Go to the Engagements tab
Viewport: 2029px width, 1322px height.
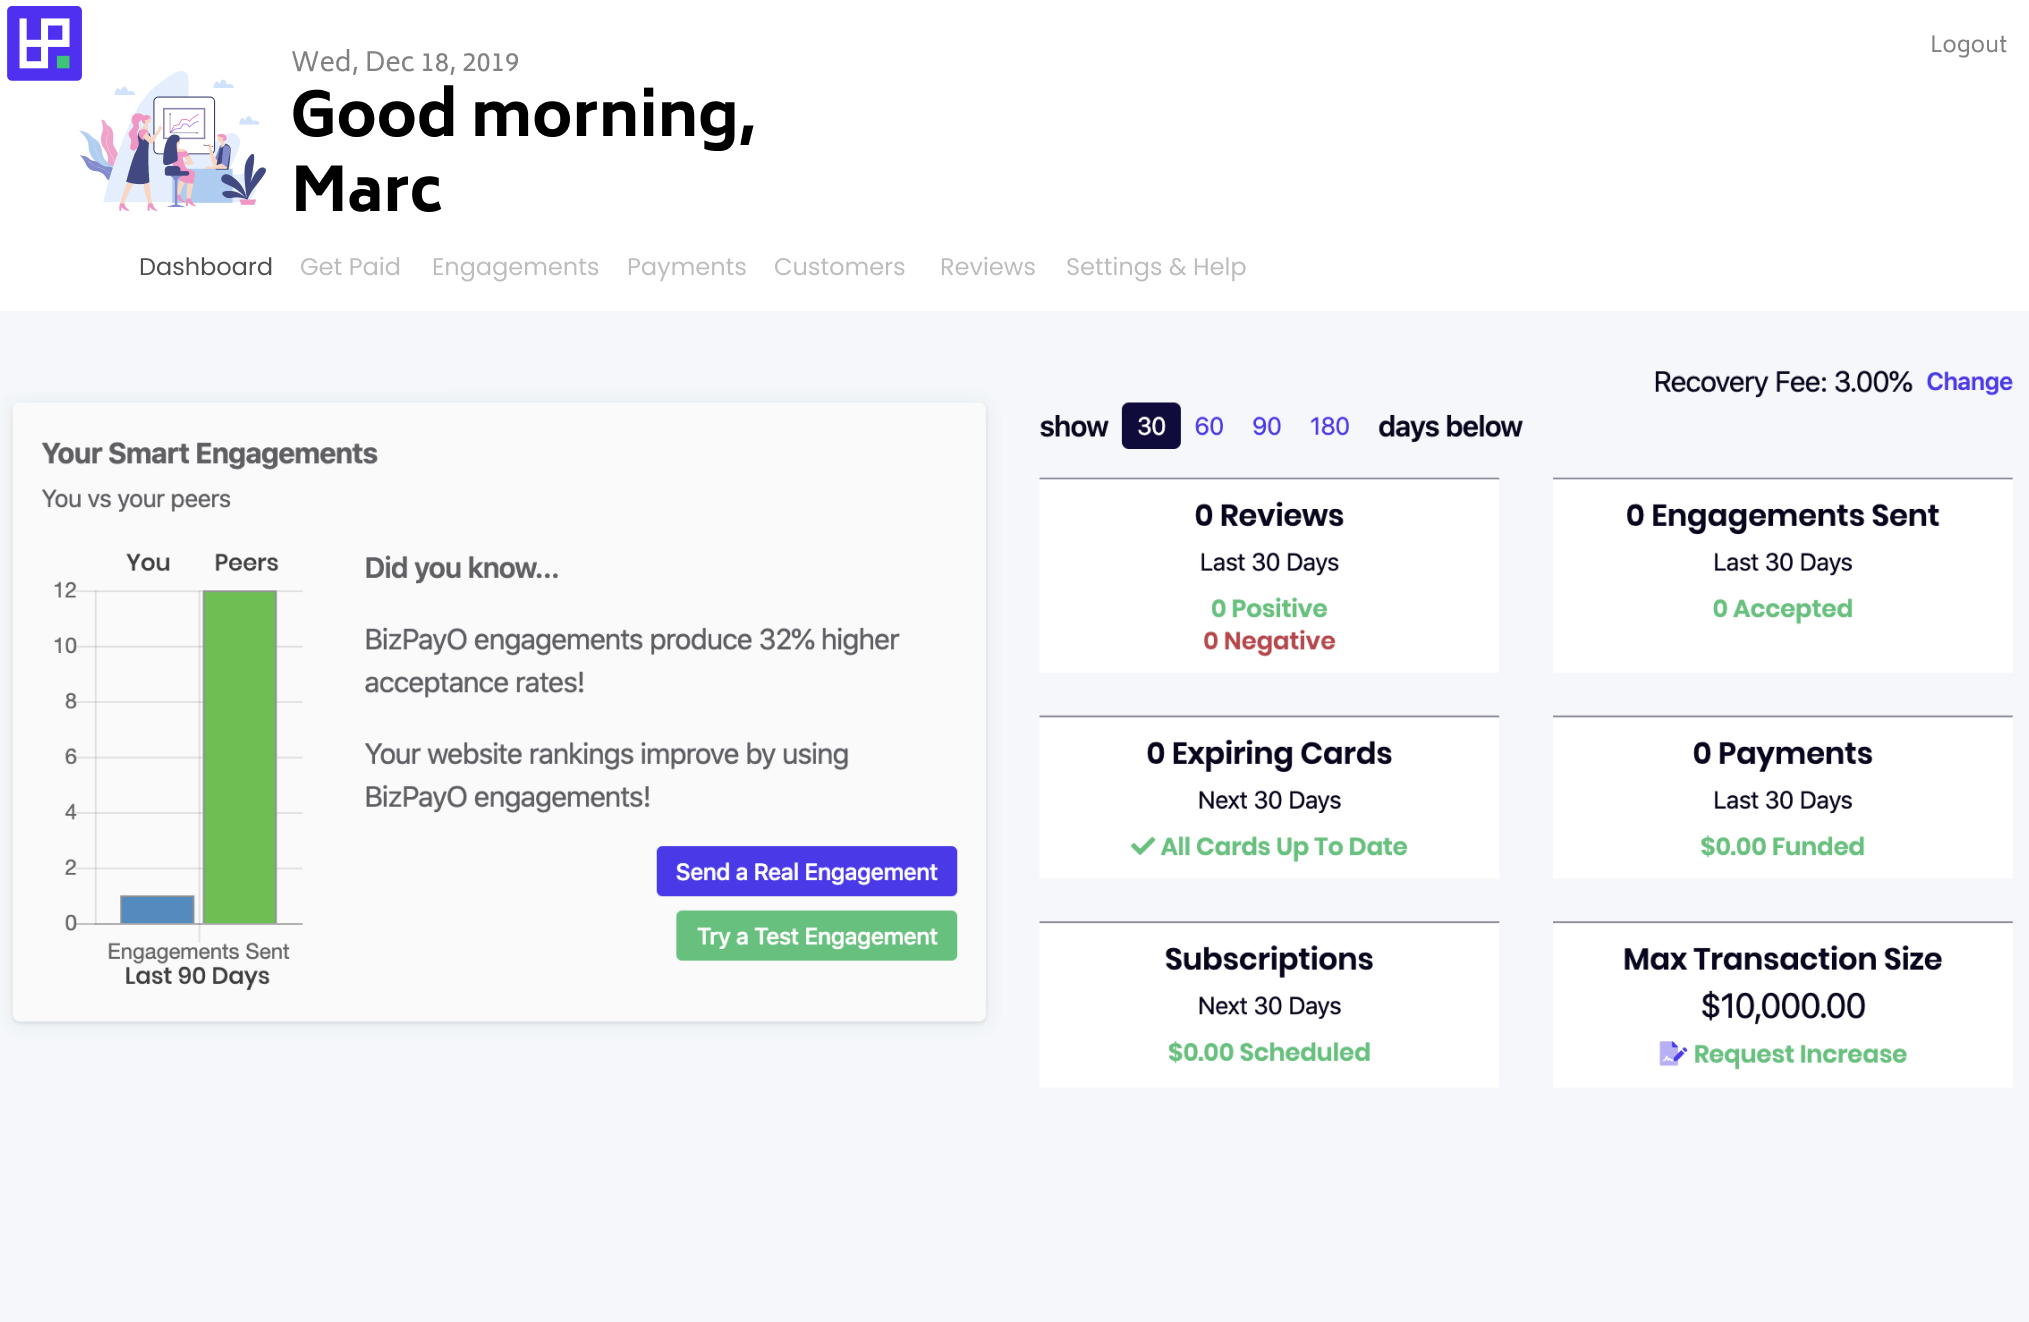pos(515,267)
